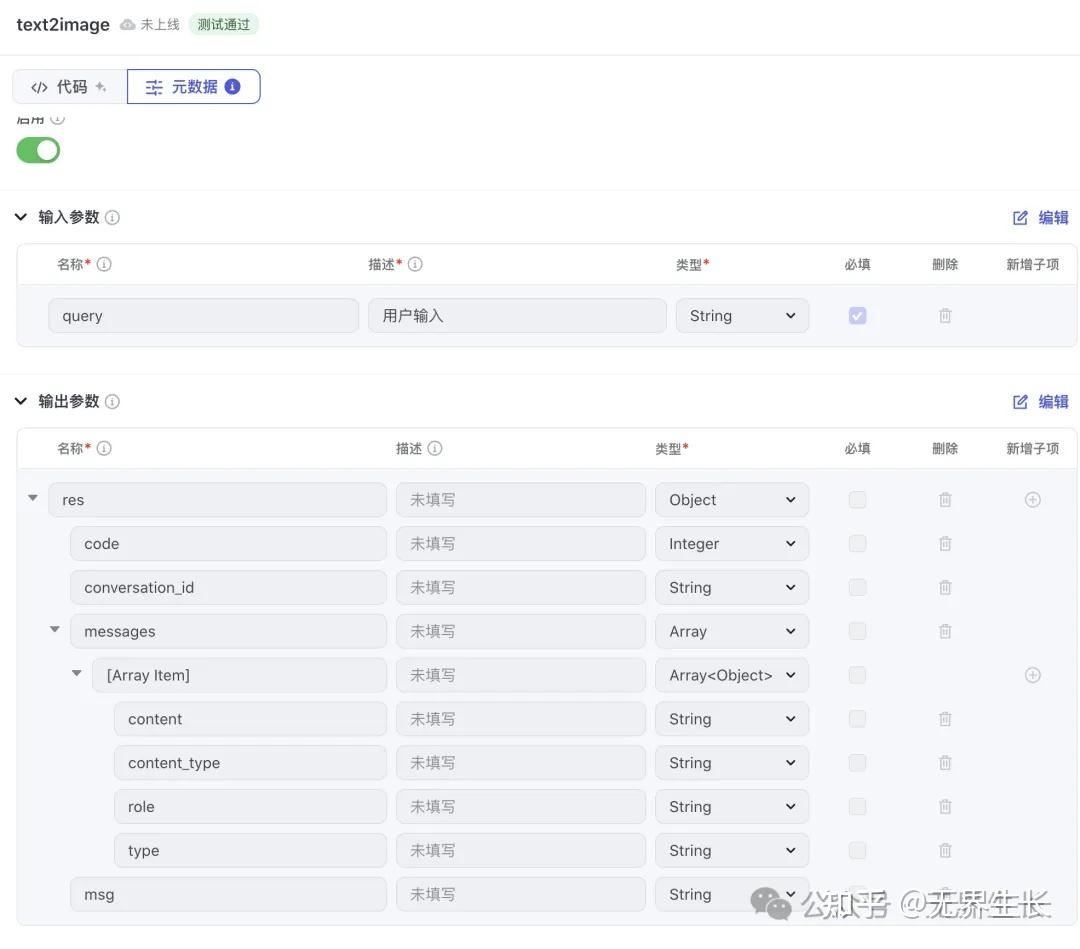
Task: Open Integer type dropdown for code
Action: (731, 543)
